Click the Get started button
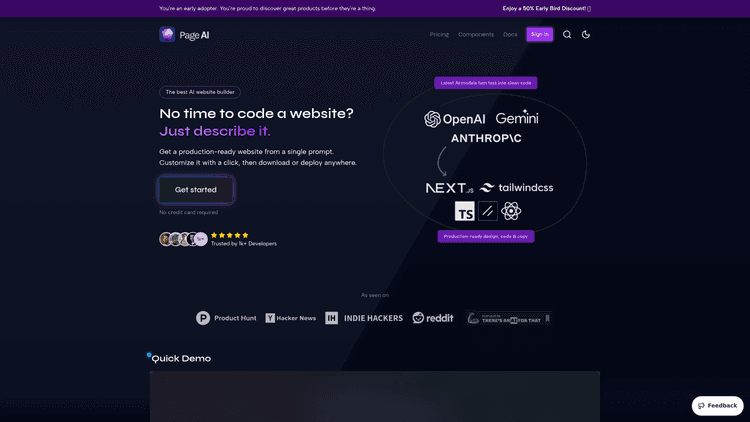The width and height of the screenshot is (750, 422). coord(196,190)
